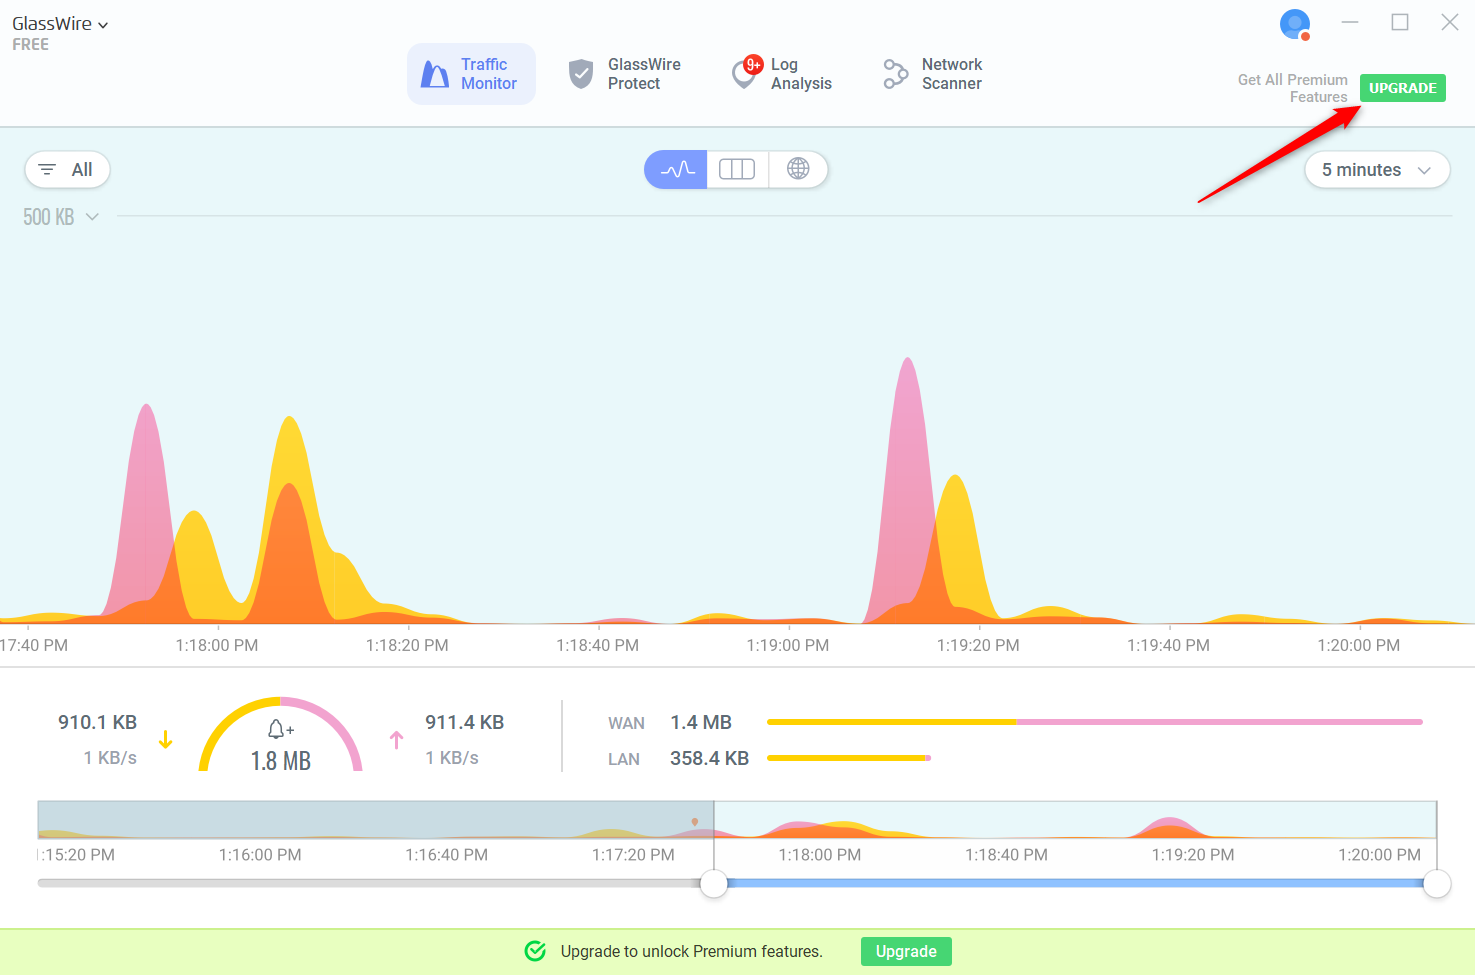The height and width of the screenshot is (975, 1475).
Task: Expand the 5 minutes time range dropdown
Action: point(1377,170)
